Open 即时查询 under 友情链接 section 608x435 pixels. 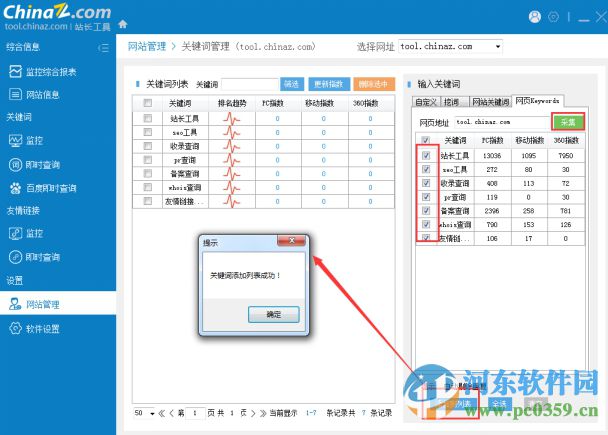coord(34,257)
